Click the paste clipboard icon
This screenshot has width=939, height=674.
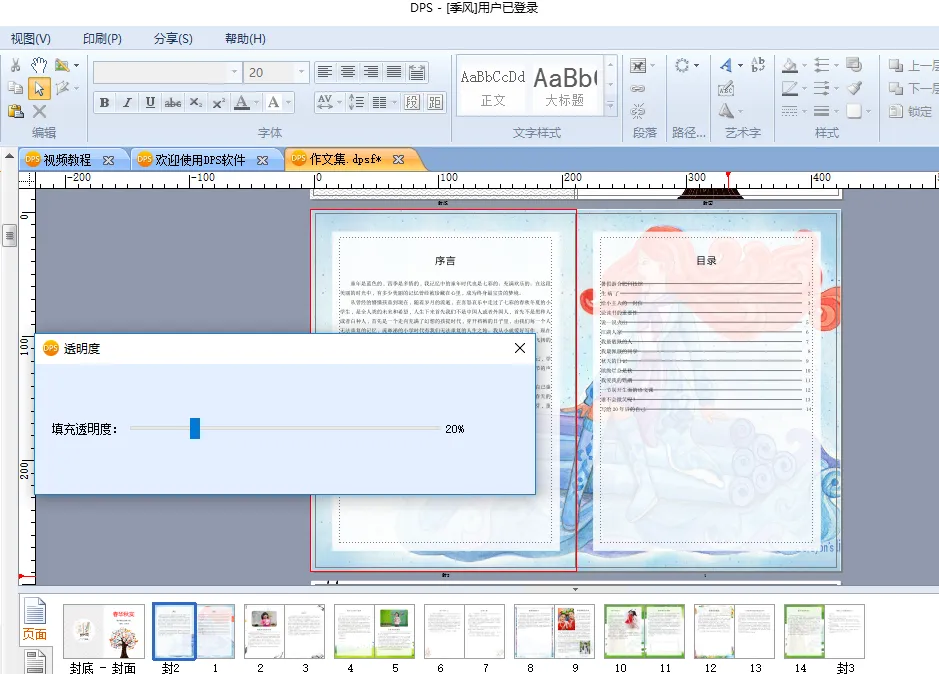pyautogui.click(x=15, y=111)
